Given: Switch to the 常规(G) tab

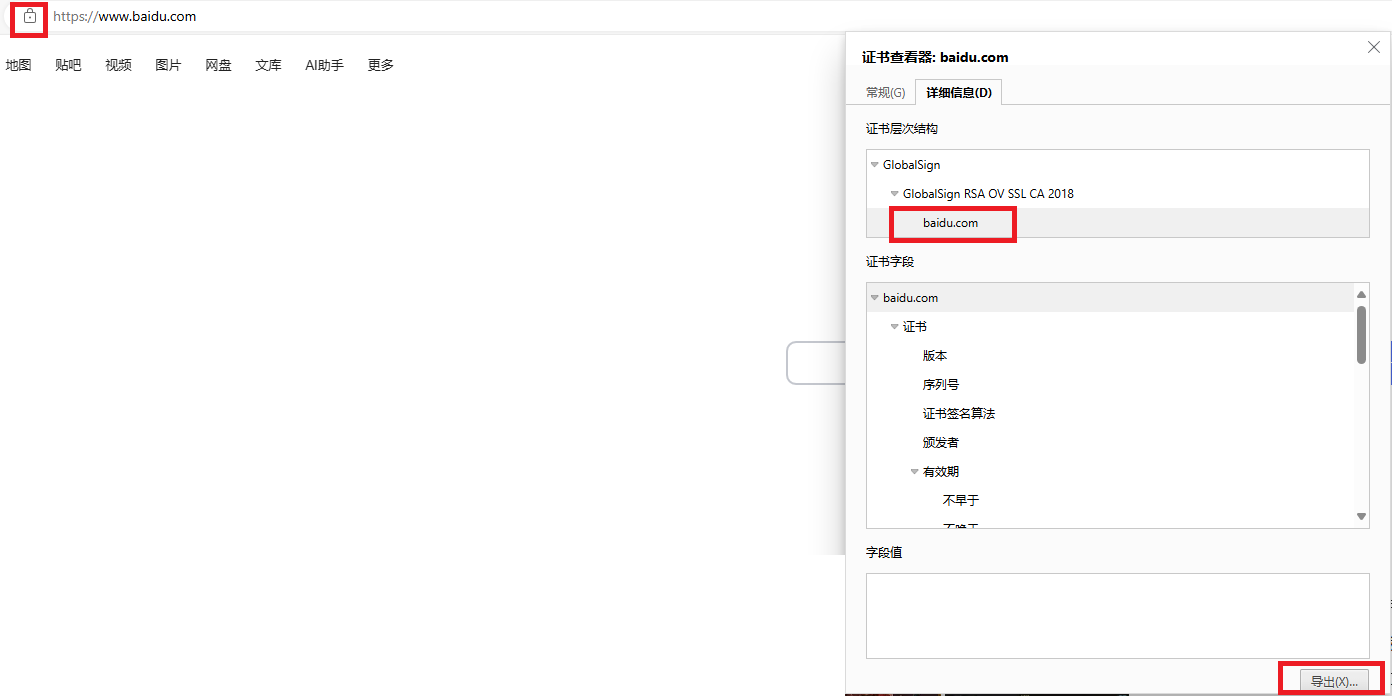Looking at the screenshot, I should [885, 93].
